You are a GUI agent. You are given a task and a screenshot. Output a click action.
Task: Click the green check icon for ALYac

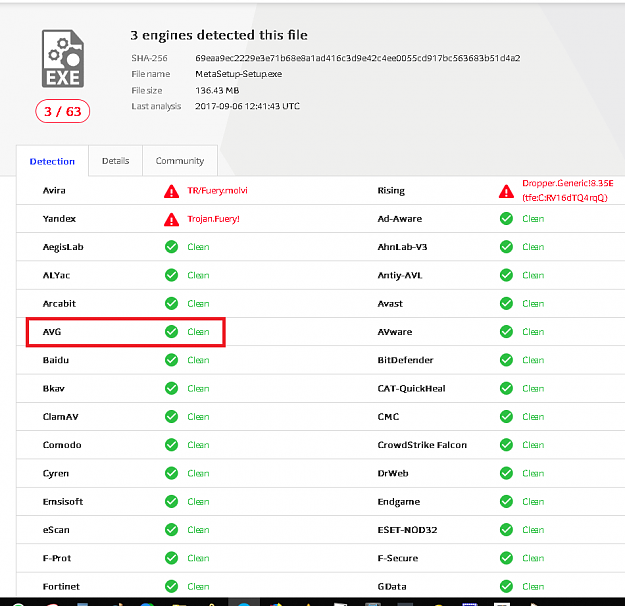click(x=171, y=275)
